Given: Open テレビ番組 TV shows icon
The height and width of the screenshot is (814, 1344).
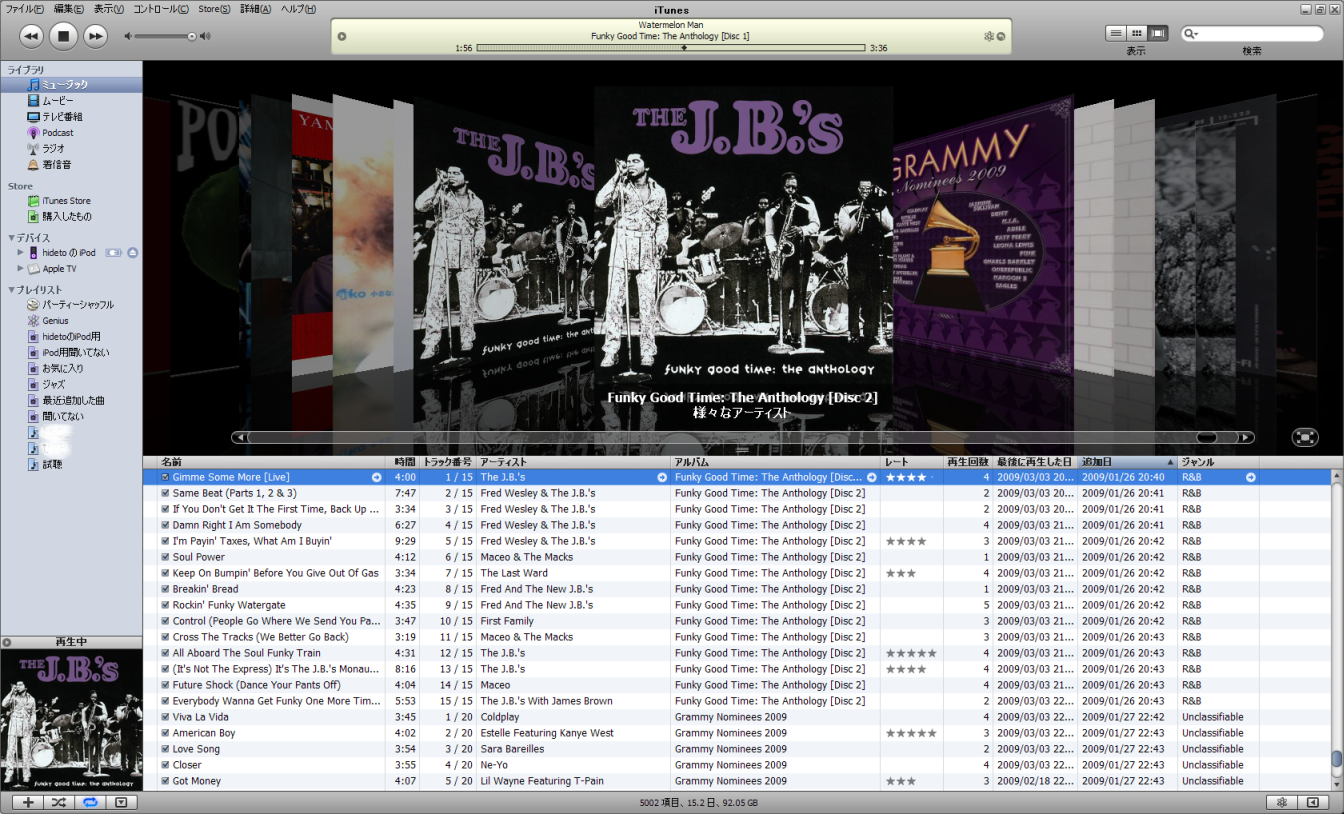Looking at the screenshot, I should [34, 117].
